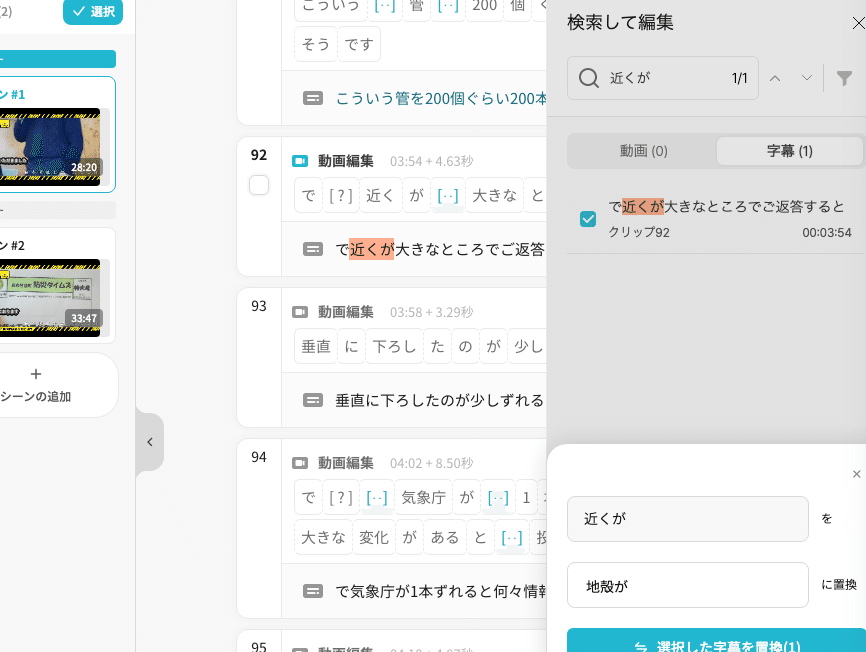Toggle the 選択 selection mode button
This screenshot has height=652, width=866.
pyautogui.click(x=92, y=13)
